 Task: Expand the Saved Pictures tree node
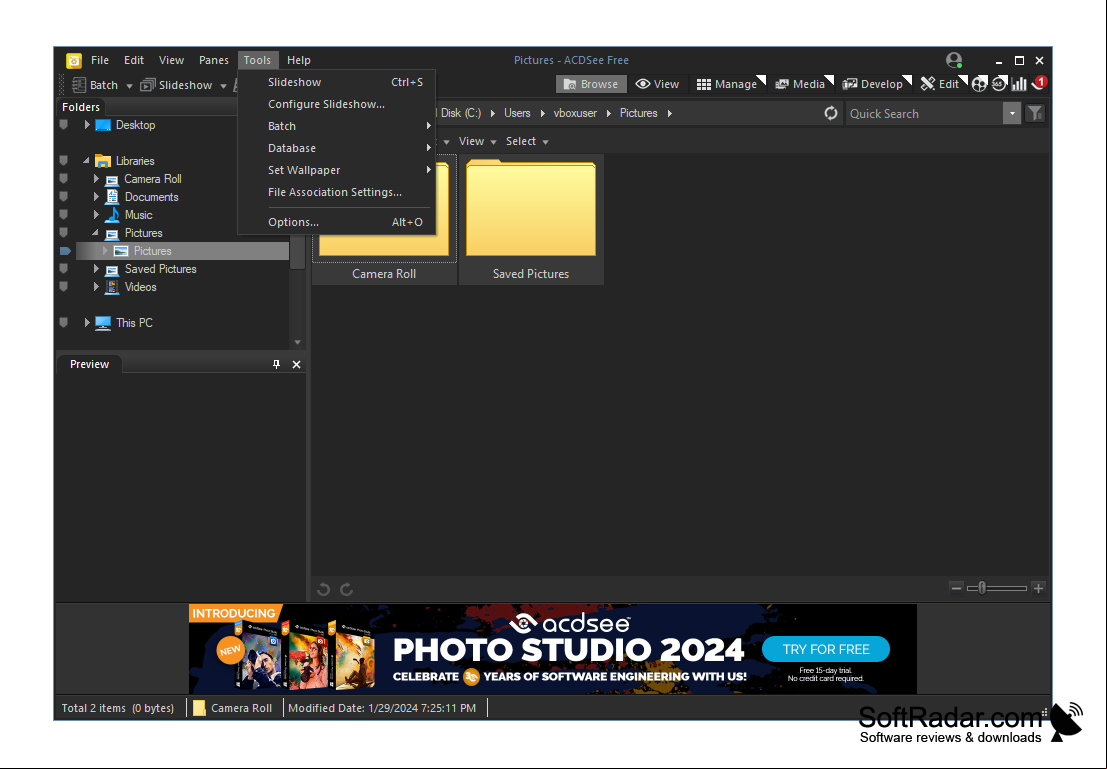tap(96, 268)
